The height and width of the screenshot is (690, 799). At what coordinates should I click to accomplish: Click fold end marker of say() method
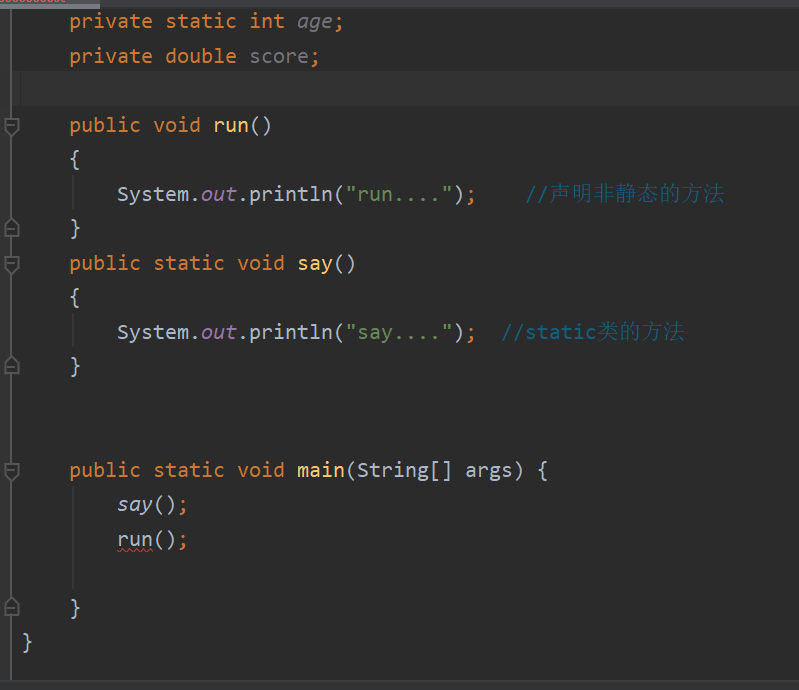coord(12,366)
